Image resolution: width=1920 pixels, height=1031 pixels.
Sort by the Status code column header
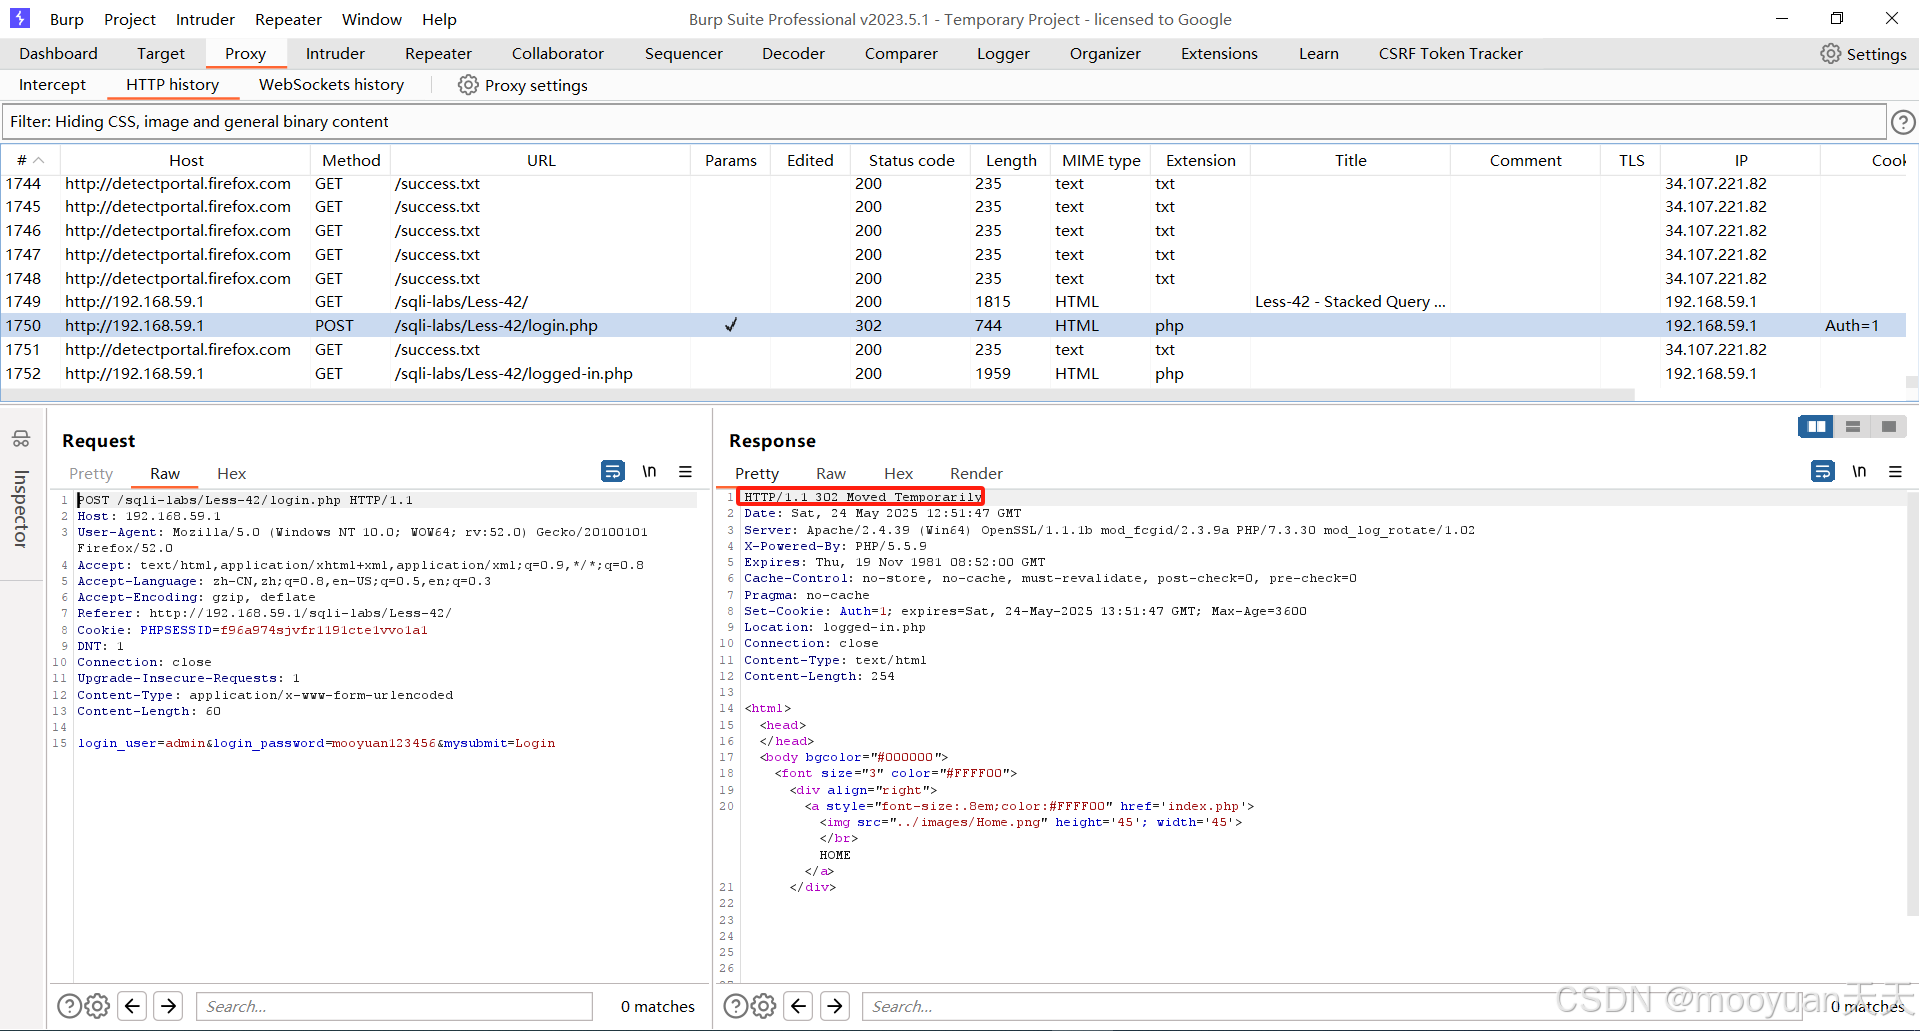[x=911, y=160]
